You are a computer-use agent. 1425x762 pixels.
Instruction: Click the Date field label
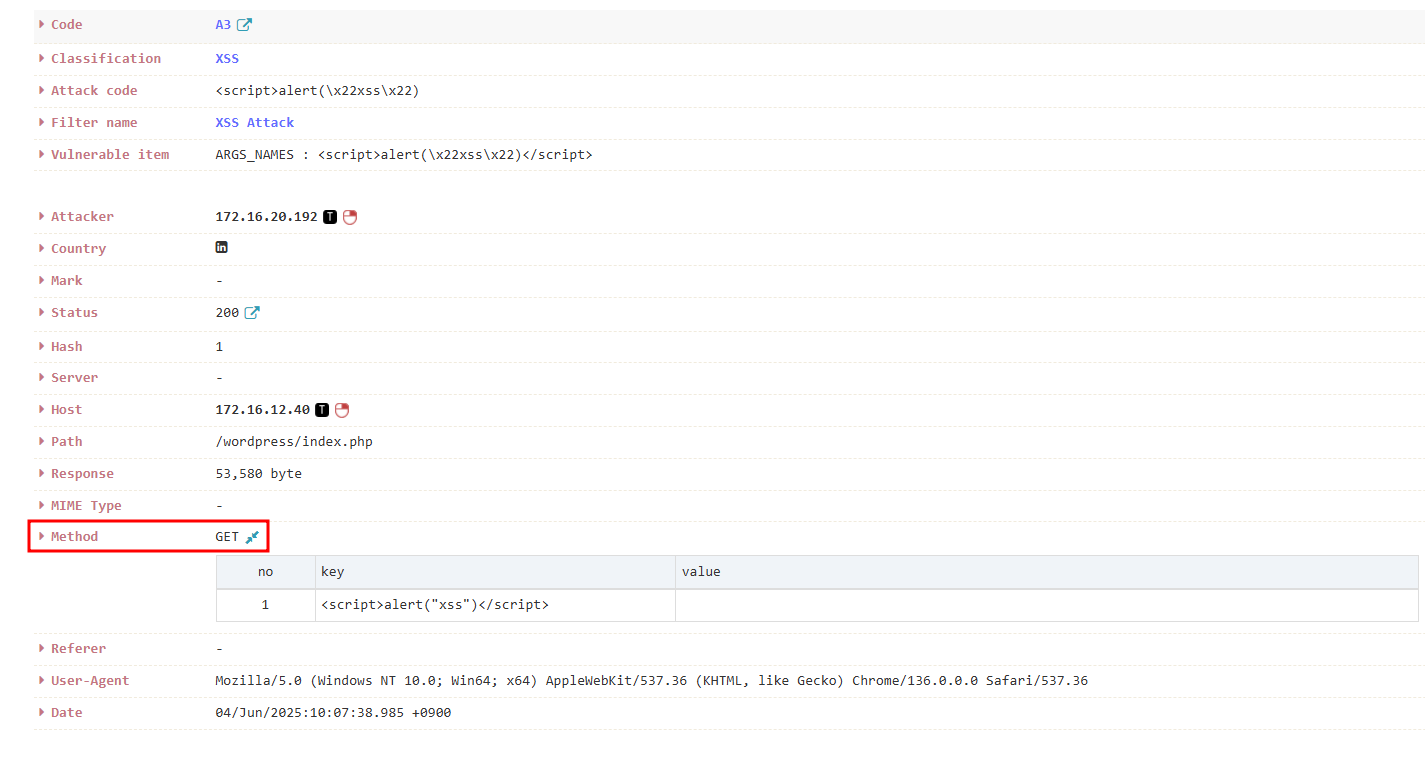pos(67,713)
